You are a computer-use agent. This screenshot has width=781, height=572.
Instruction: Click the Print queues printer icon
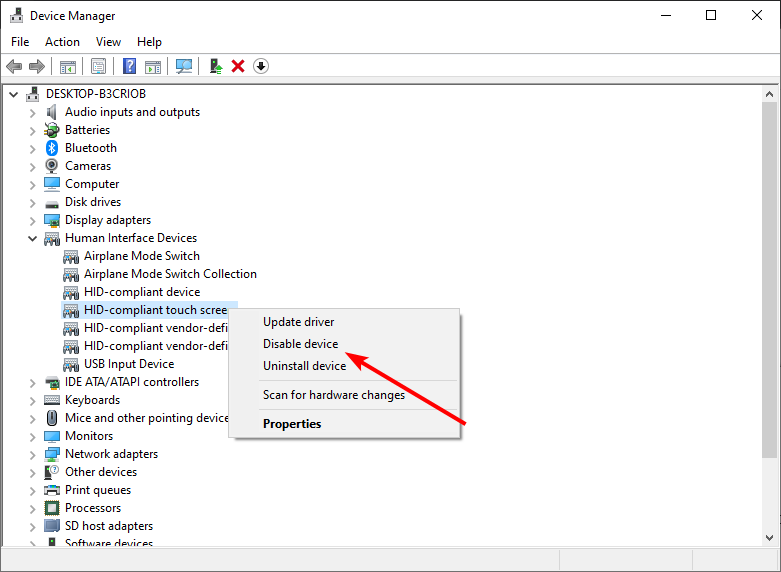coord(52,490)
